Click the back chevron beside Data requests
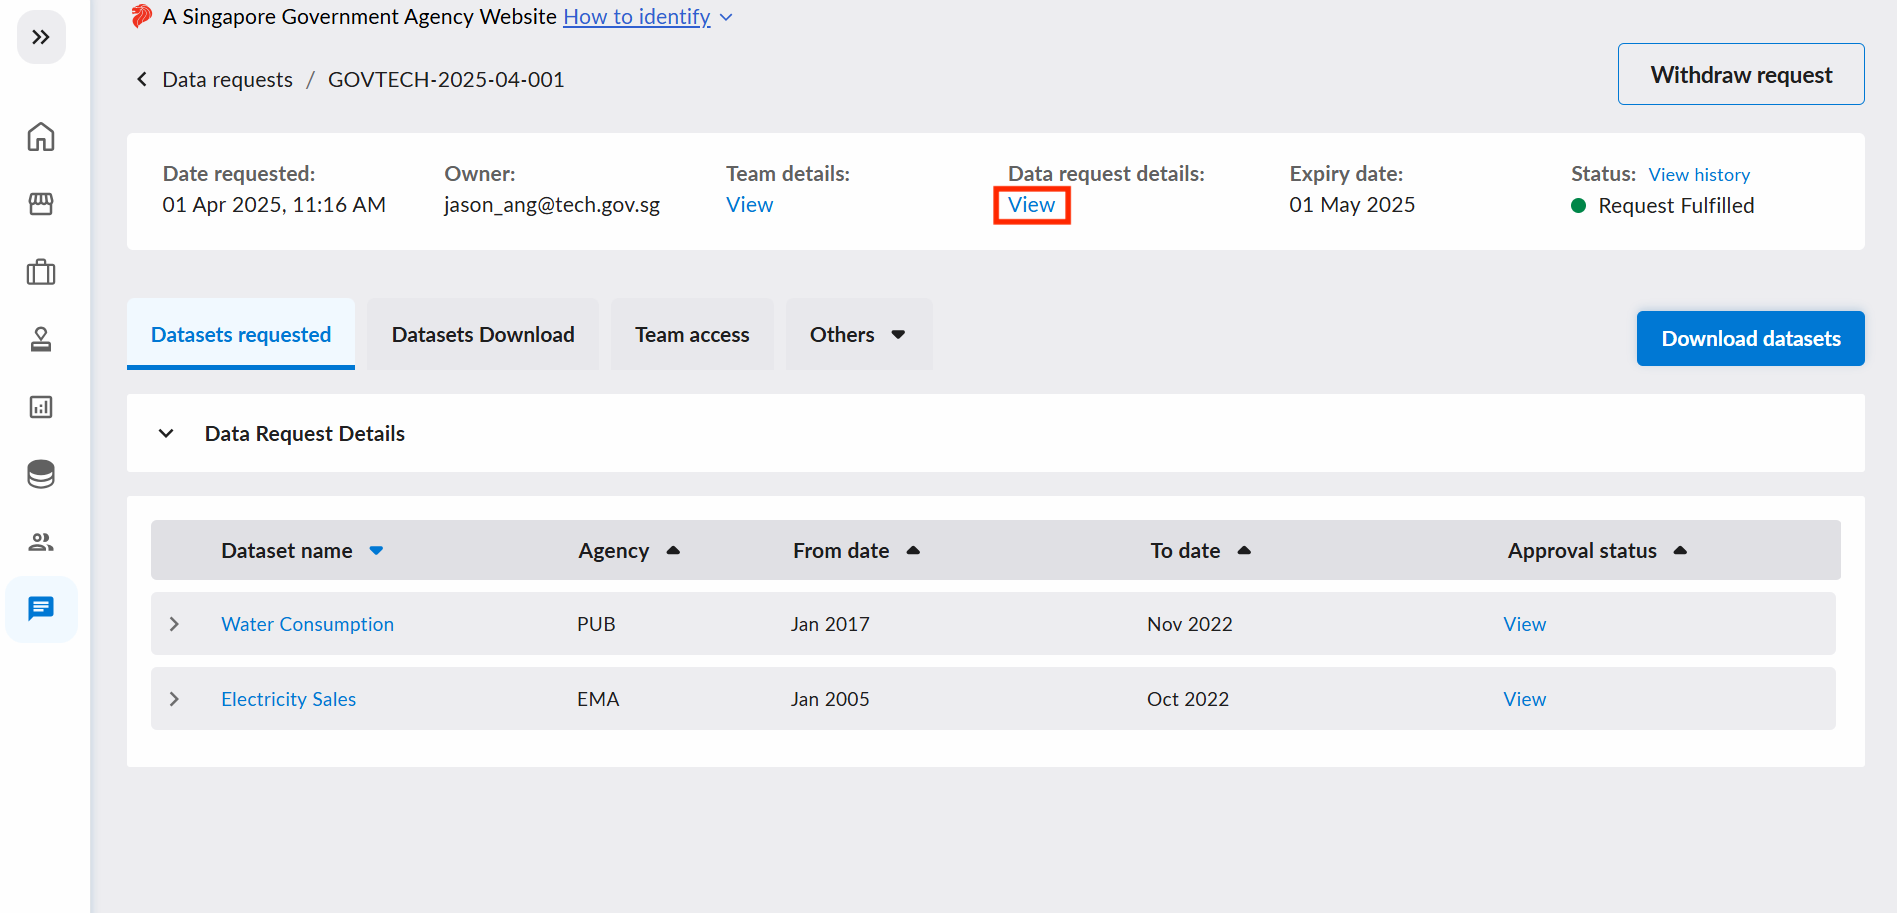The height and width of the screenshot is (913, 1897). (x=142, y=79)
